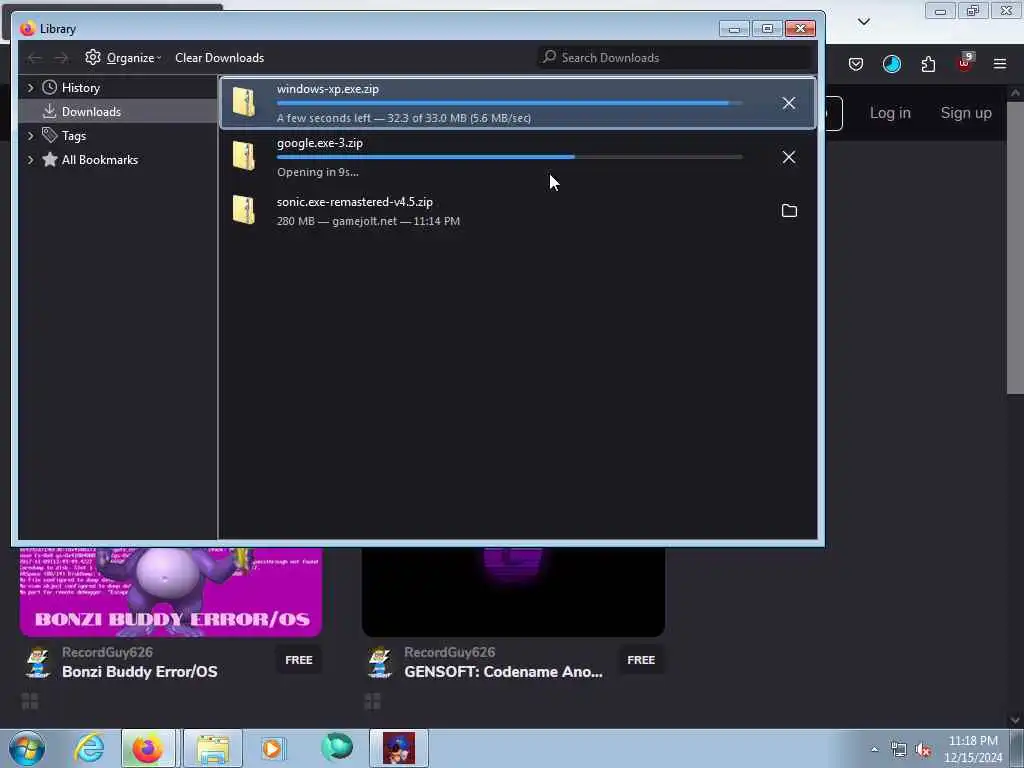Click the RecordGuy626 avatar on Bonzi Buddy card
The height and width of the screenshot is (768, 1024).
37,662
